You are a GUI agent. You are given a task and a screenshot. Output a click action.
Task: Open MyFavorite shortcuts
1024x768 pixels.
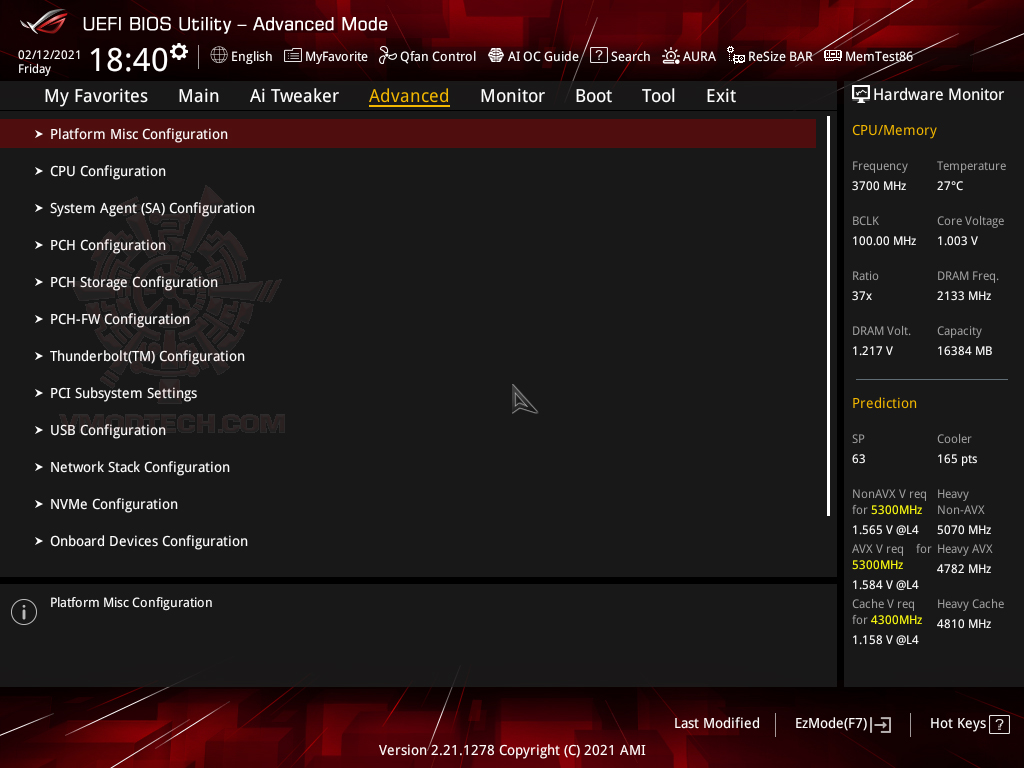[x=325, y=56]
